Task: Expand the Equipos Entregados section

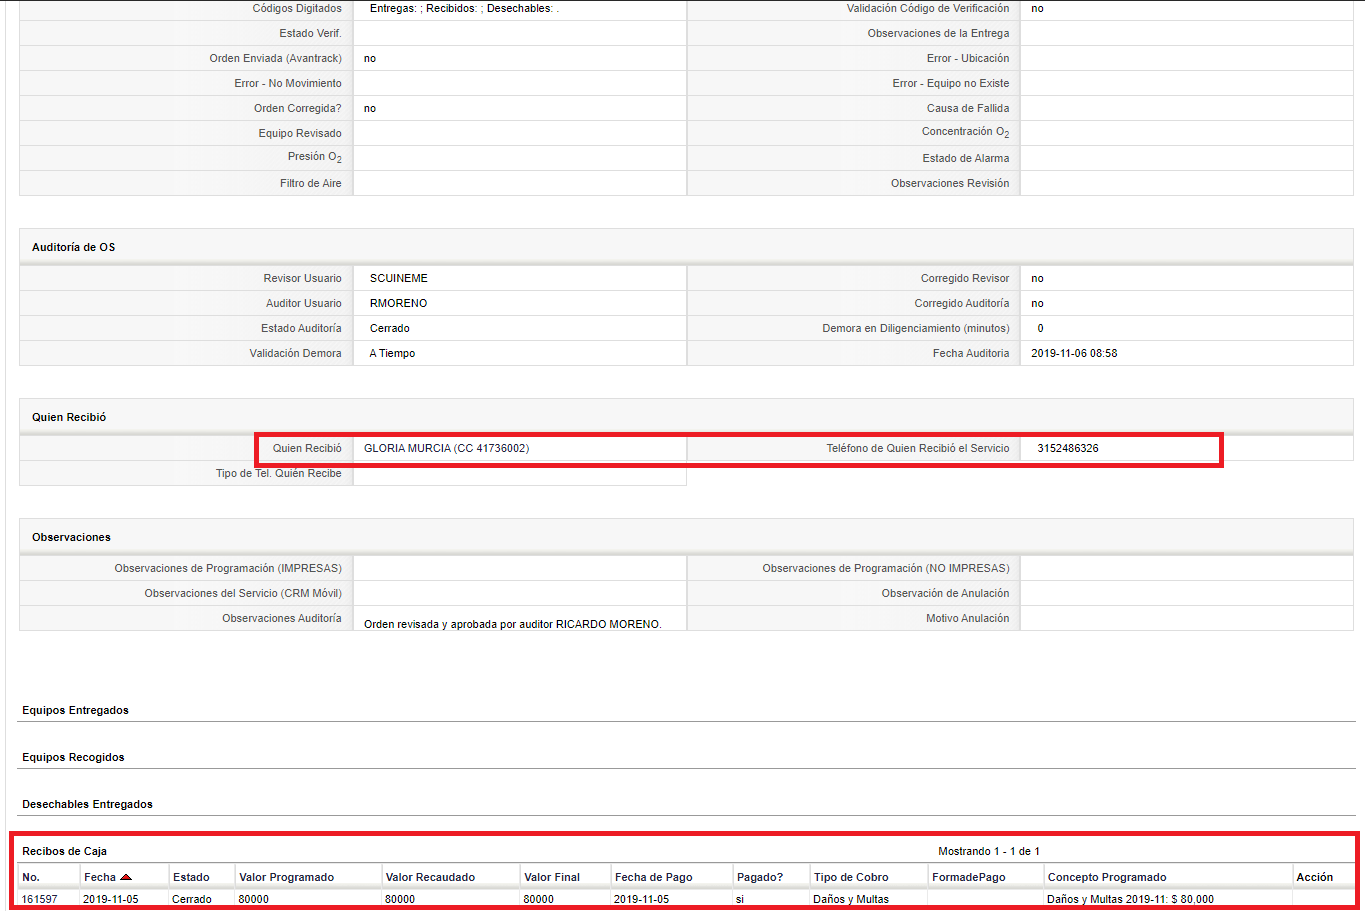Action: click(x=76, y=710)
